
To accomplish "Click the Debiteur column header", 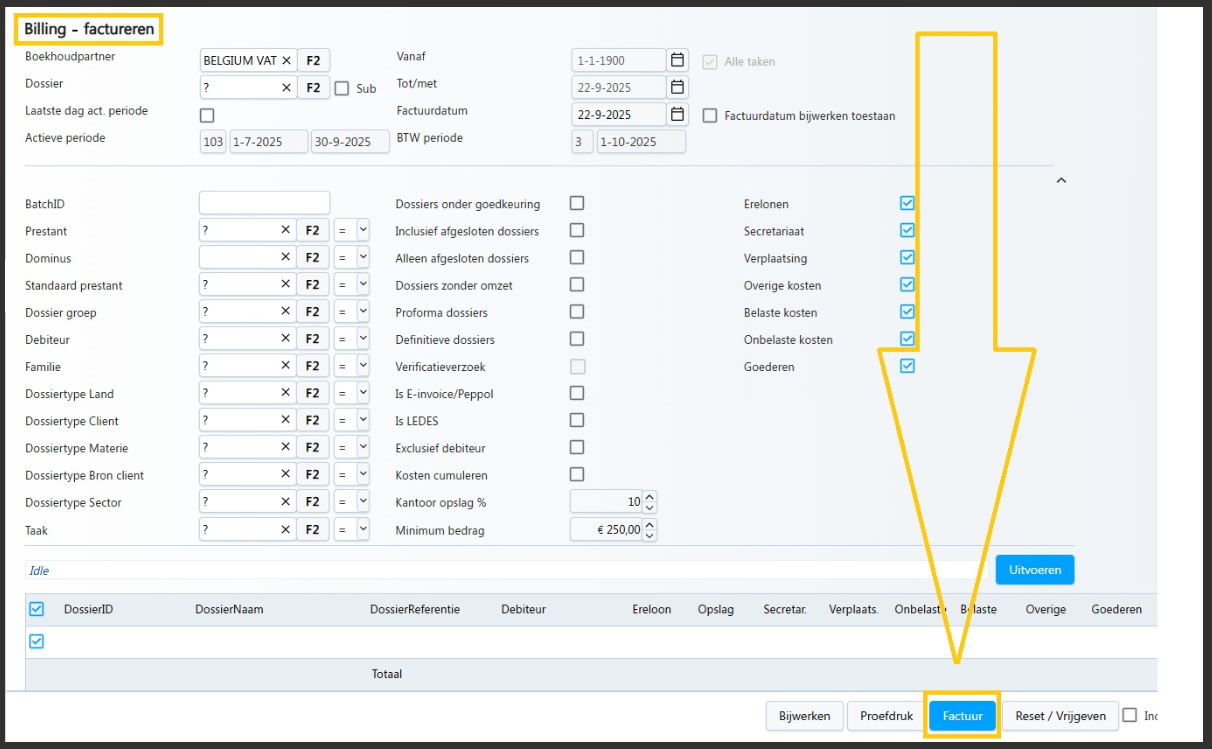I will (523, 609).
